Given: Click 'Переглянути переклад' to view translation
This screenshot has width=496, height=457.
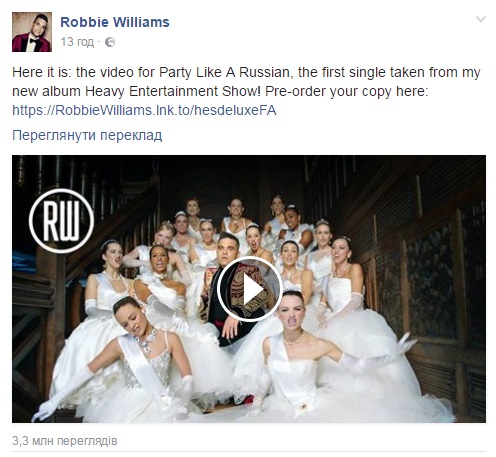Looking at the screenshot, I should [x=87, y=135].
